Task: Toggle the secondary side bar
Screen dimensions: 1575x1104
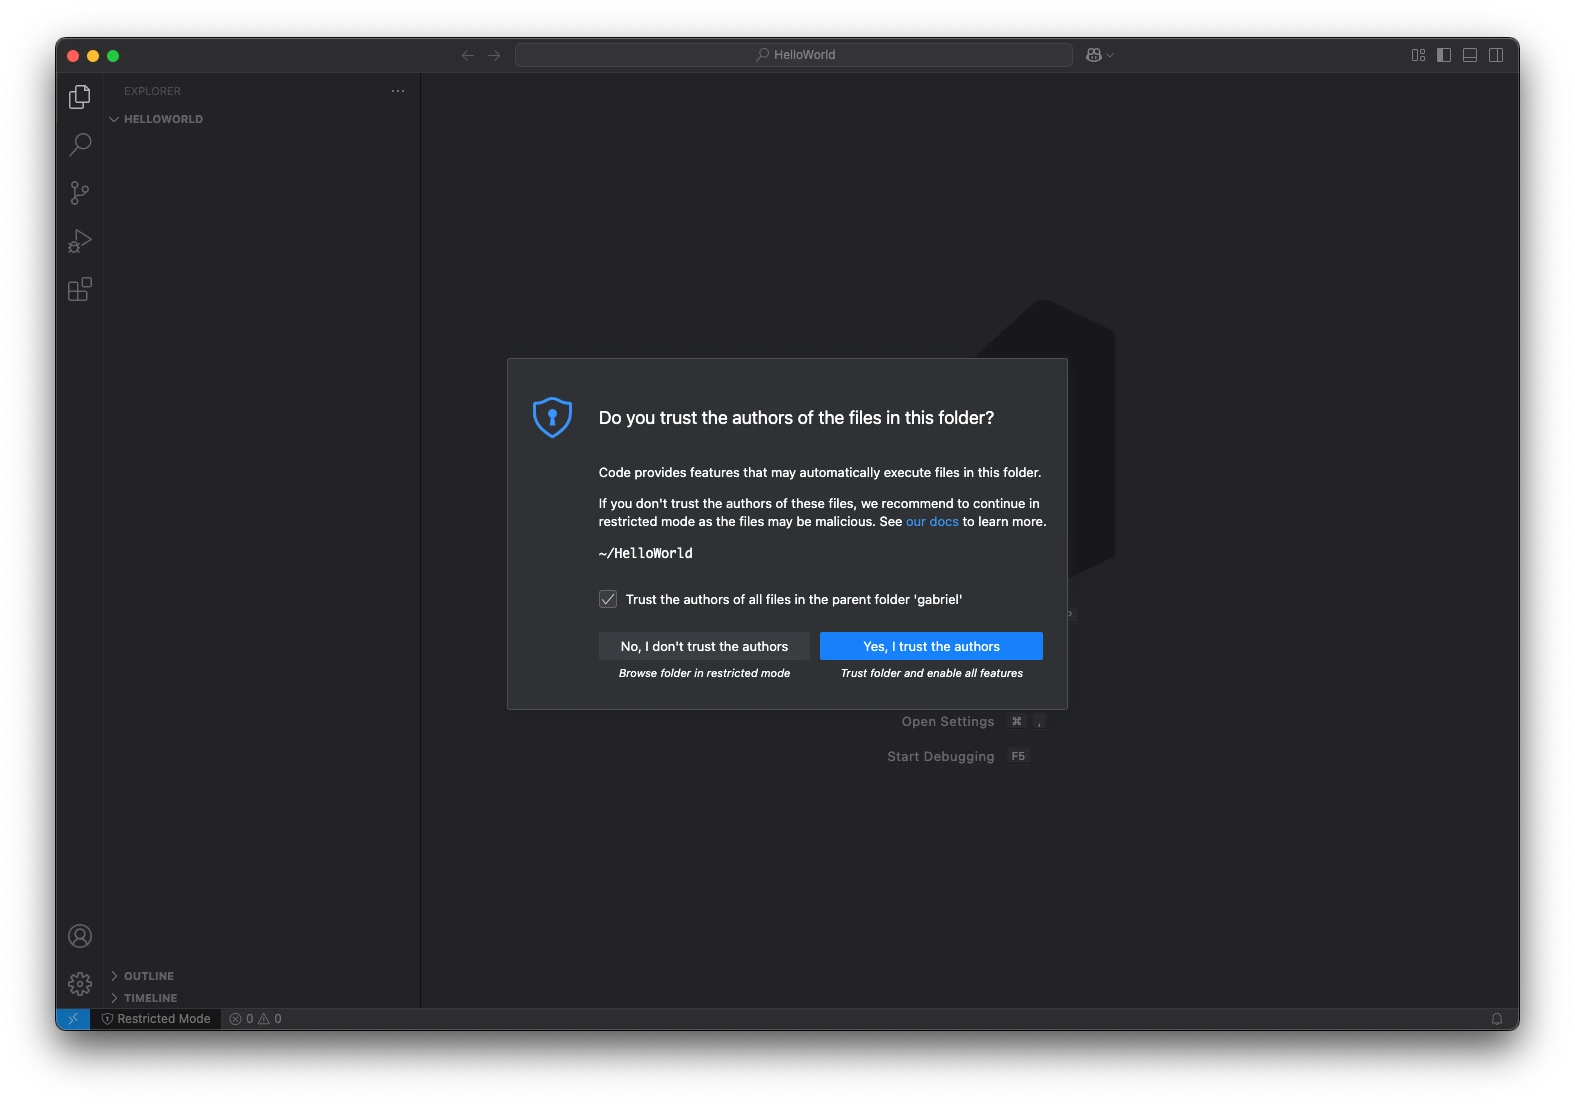Action: tap(1496, 55)
